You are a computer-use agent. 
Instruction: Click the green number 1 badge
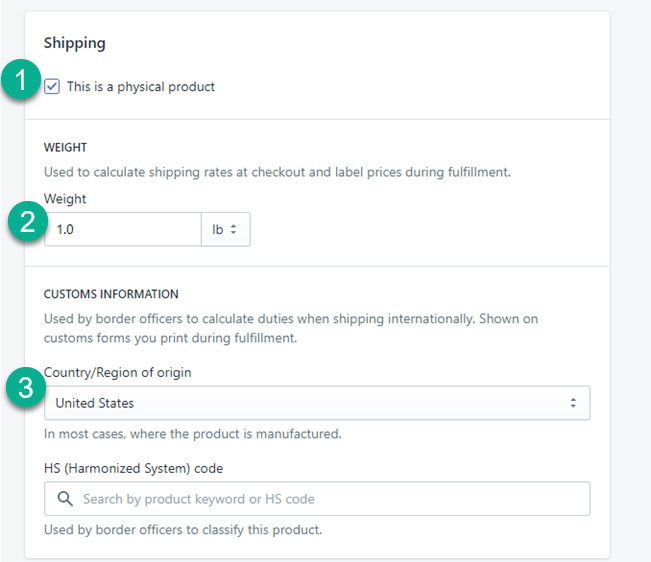tap(22, 83)
